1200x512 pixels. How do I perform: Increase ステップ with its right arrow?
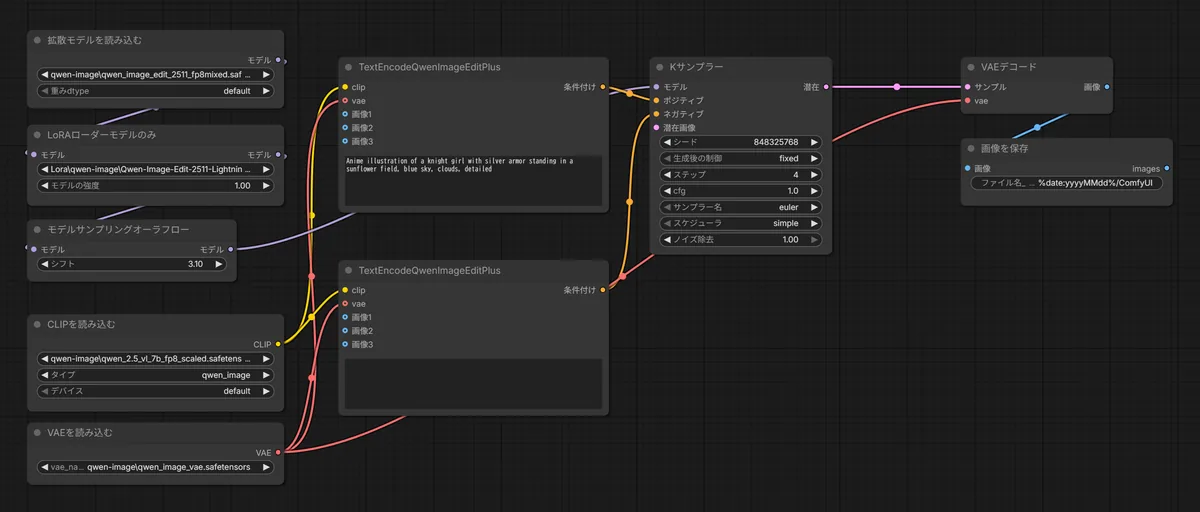[x=814, y=174]
